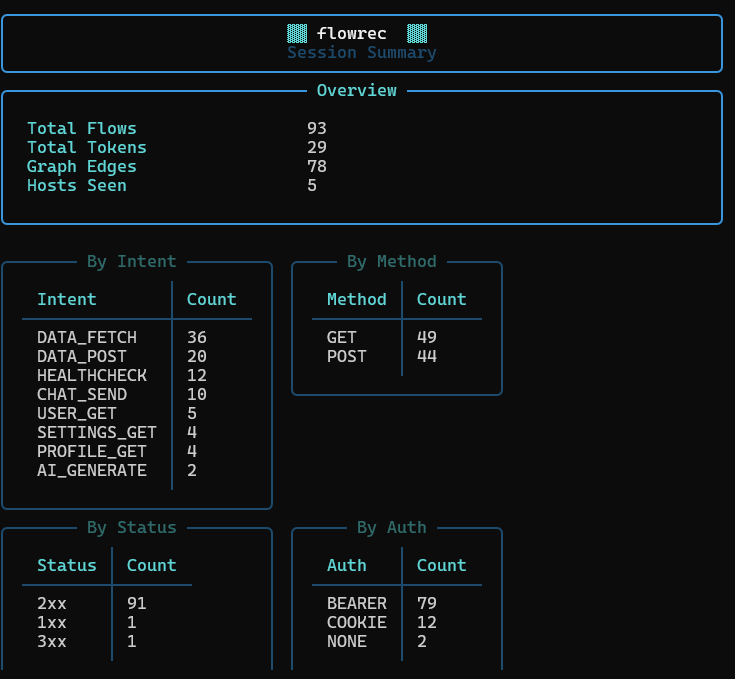Image resolution: width=735 pixels, height=679 pixels.
Task: Select the Graph Edges label
Action: (x=82, y=167)
